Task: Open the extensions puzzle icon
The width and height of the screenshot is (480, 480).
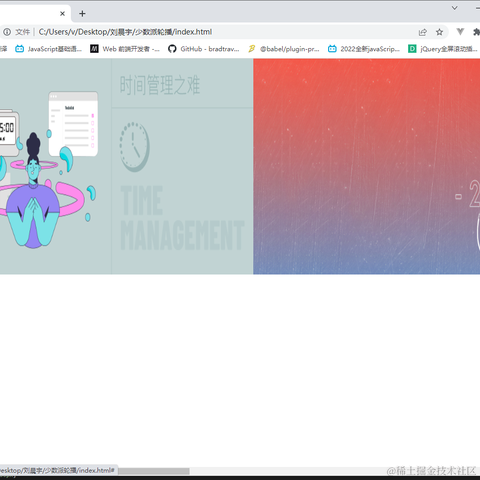Action: pos(476,32)
